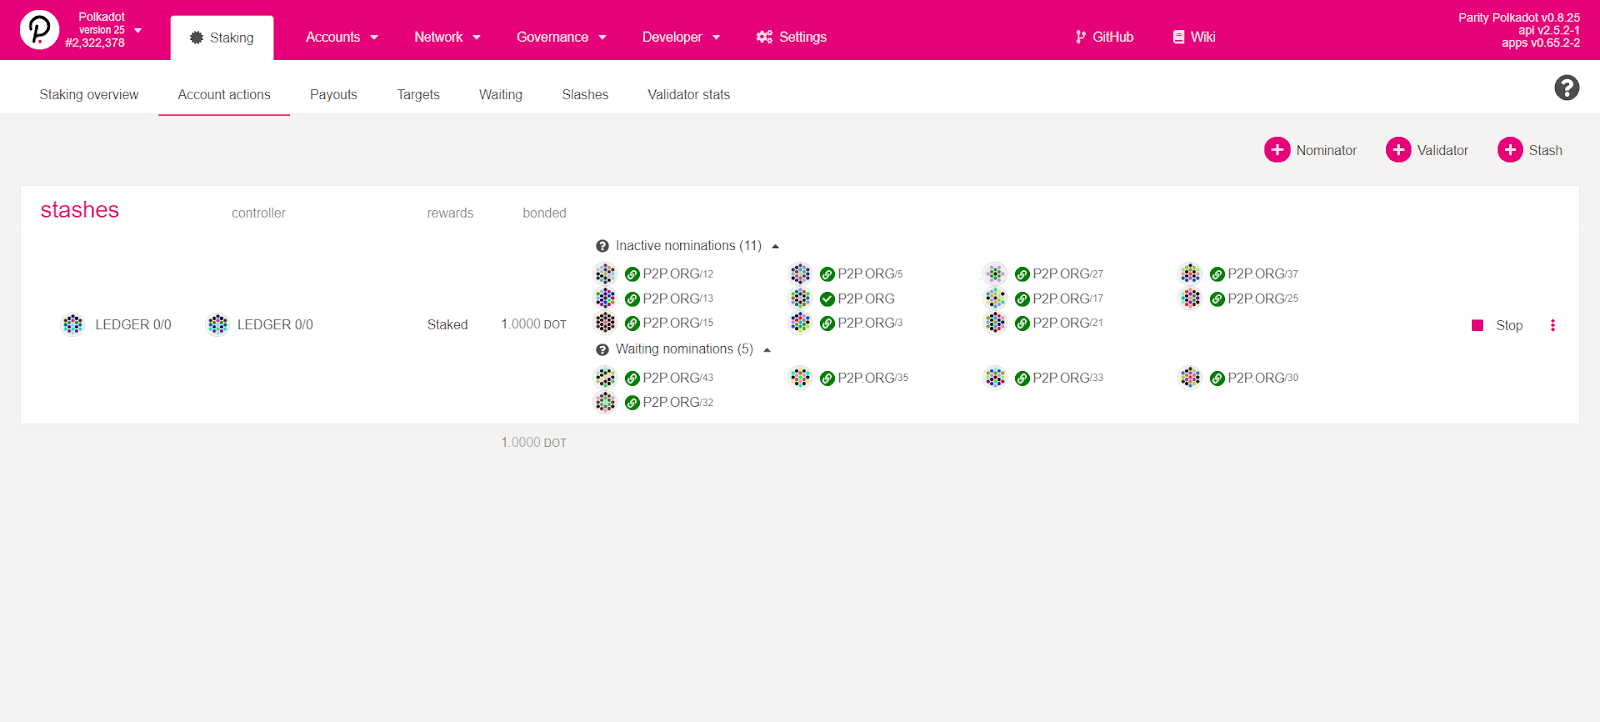Click the P2P.ORG/25 identicon
Image resolution: width=1600 pixels, height=722 pixels.
coord(1190,298)
